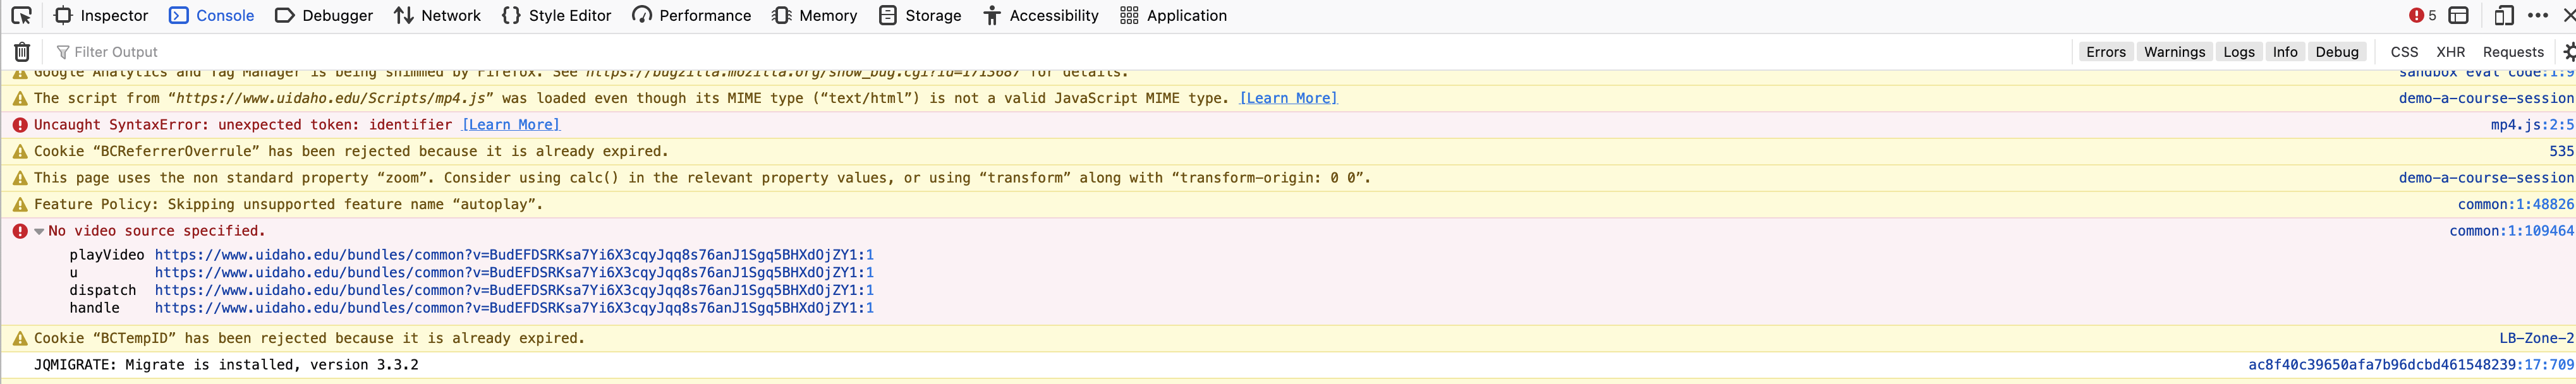This screenshot has height=384, width=2576.
Task: Switch to the Inspector tab
Action: coord(101,15)
